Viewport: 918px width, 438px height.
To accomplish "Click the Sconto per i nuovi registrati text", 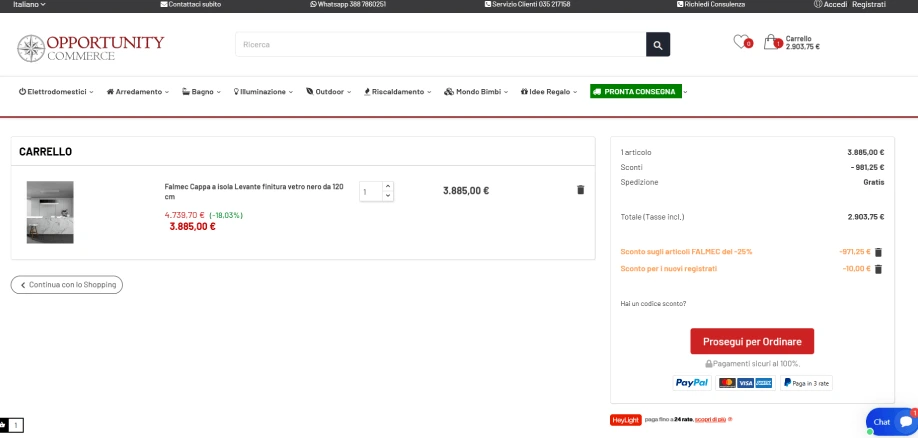I will tap(669, 269).
